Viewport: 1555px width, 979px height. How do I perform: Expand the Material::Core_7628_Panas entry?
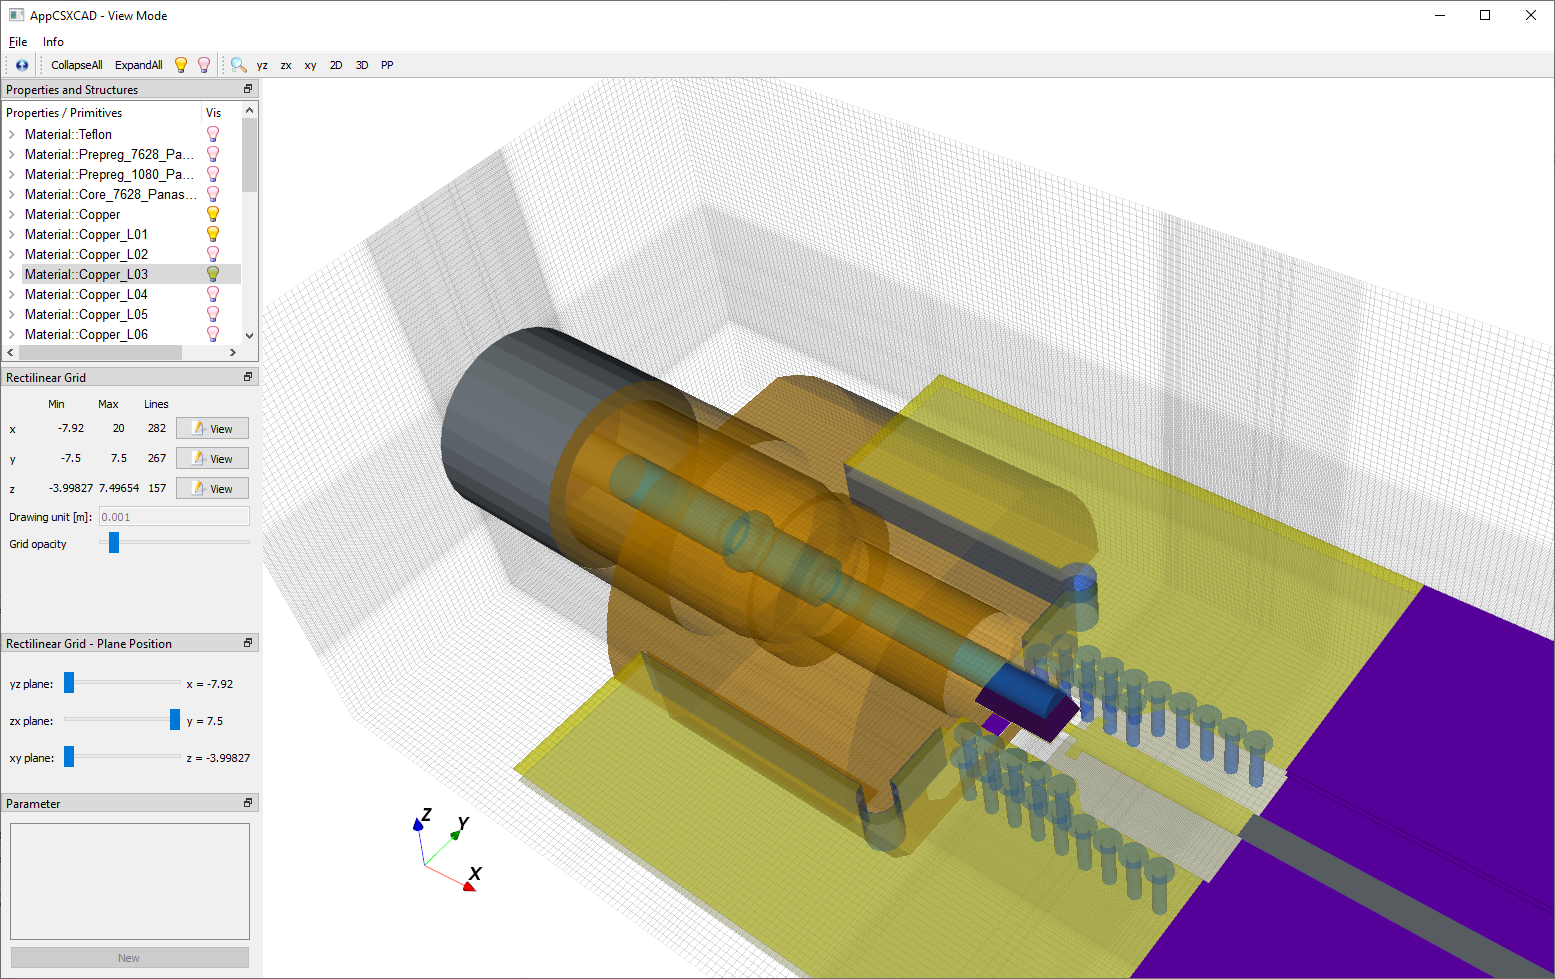tap(10, 193)
